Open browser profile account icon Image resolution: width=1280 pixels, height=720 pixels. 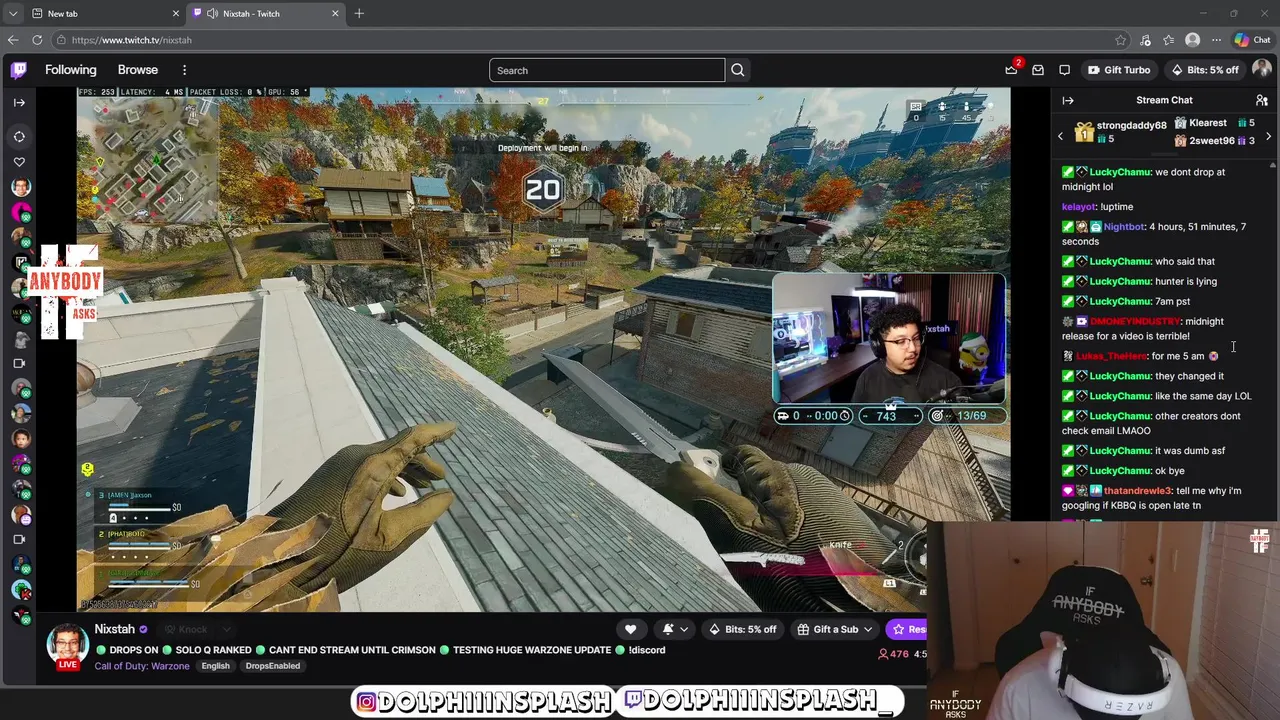[x=1192, y=40]
